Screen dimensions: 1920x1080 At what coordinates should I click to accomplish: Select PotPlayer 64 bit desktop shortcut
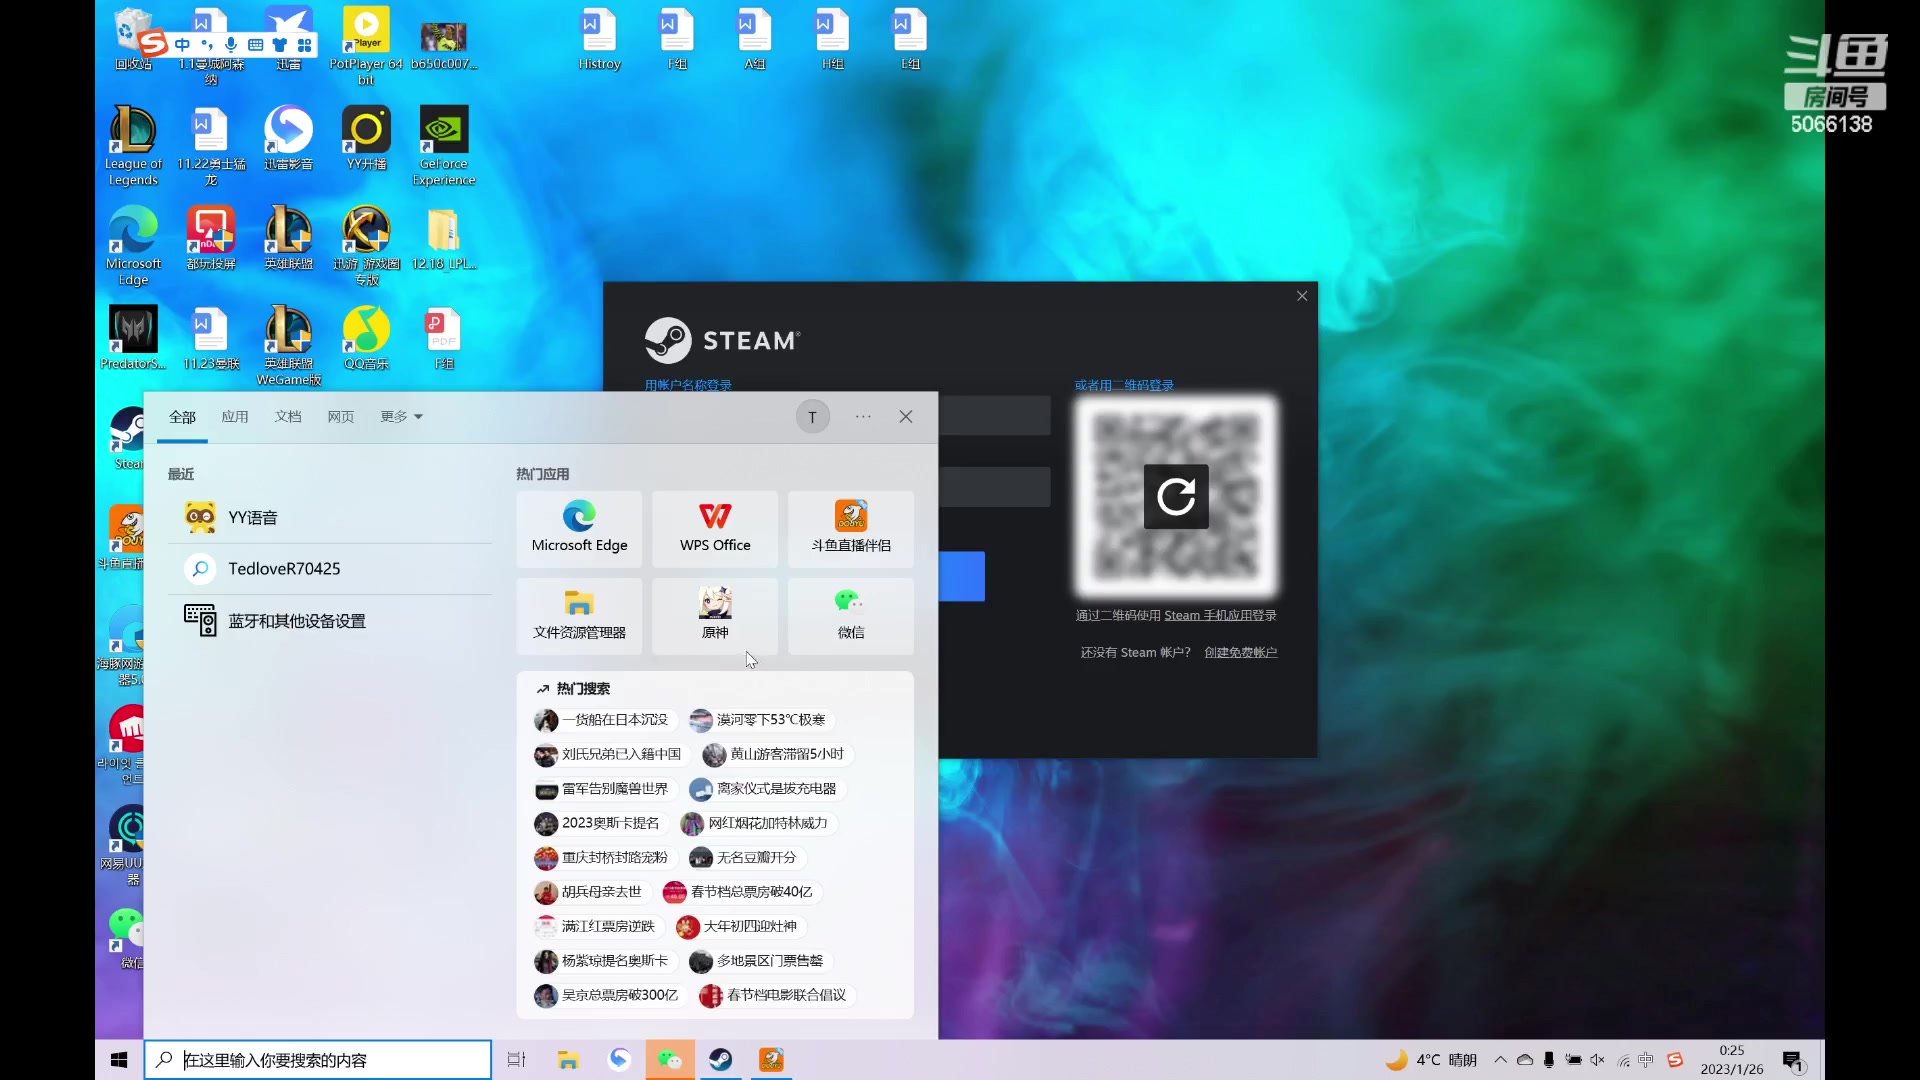click(366, 46)
